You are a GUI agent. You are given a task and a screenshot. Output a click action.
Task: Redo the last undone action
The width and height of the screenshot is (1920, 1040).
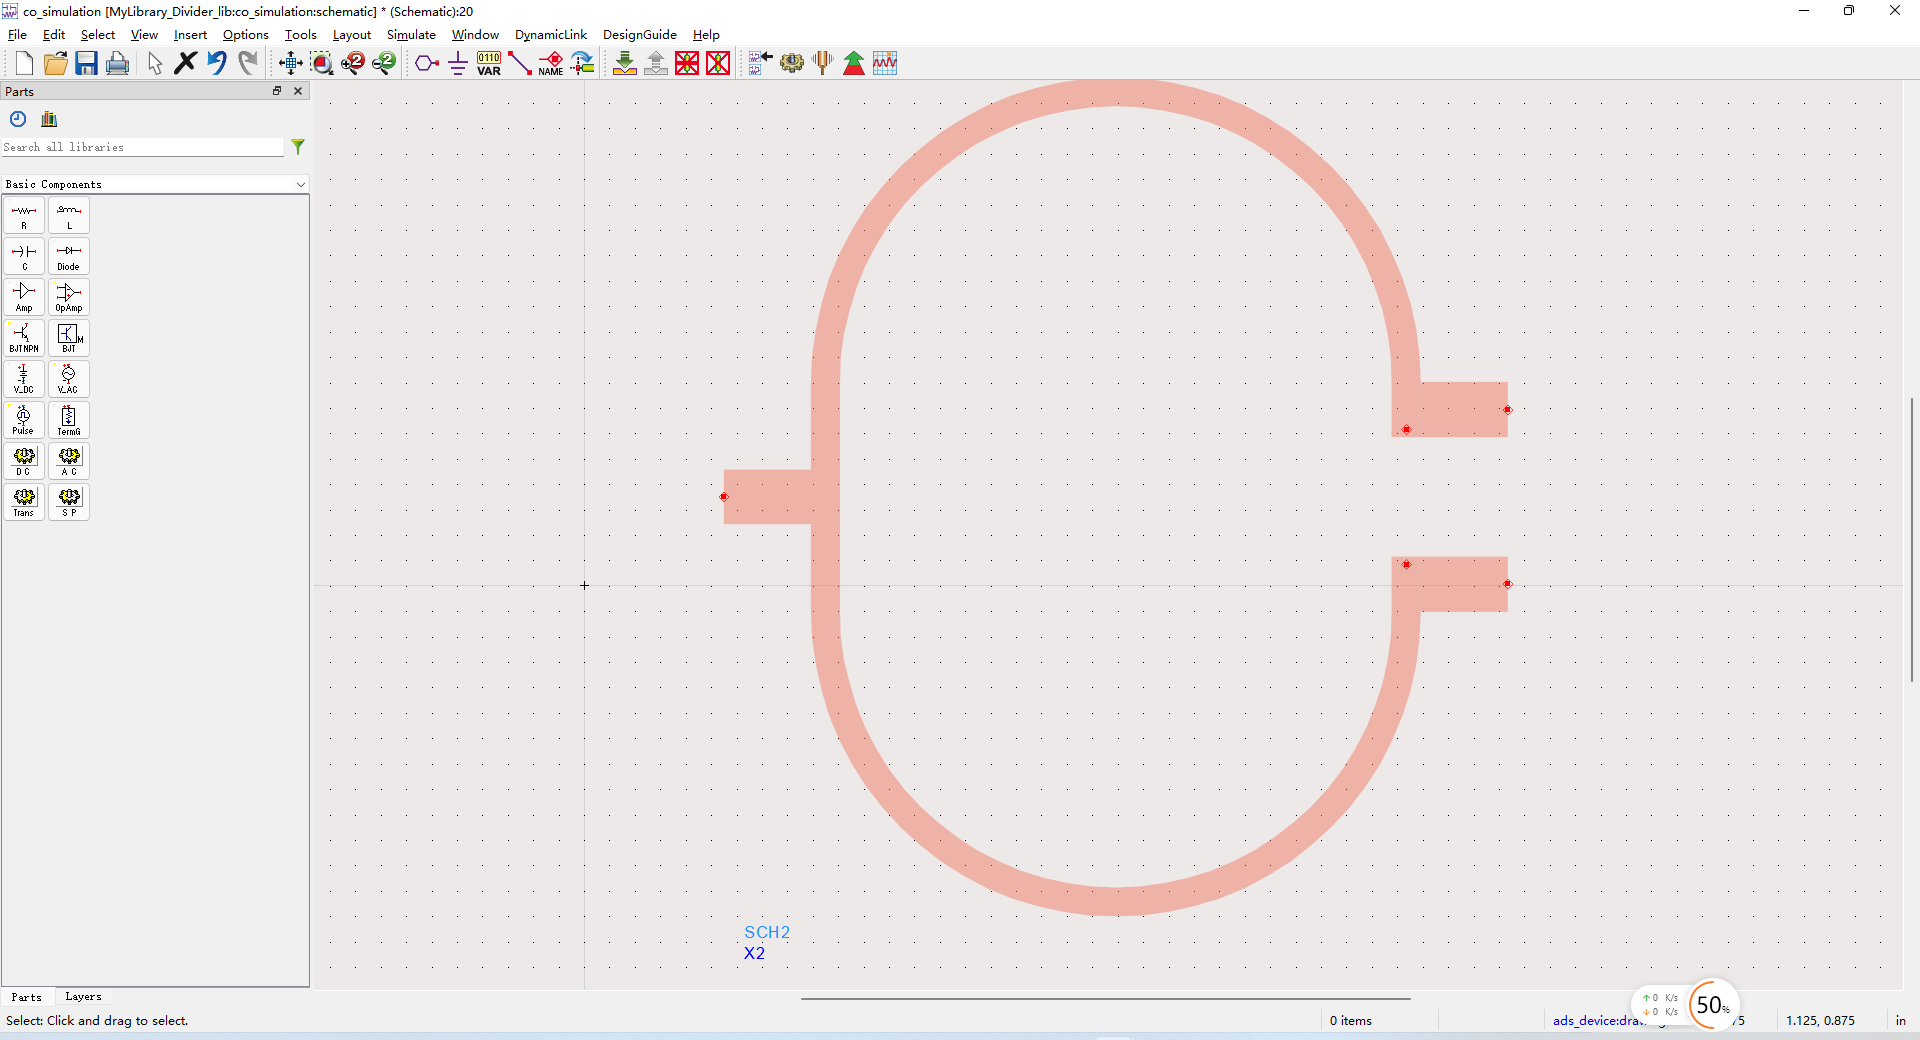pyautogui.click(x=247, y=63)
